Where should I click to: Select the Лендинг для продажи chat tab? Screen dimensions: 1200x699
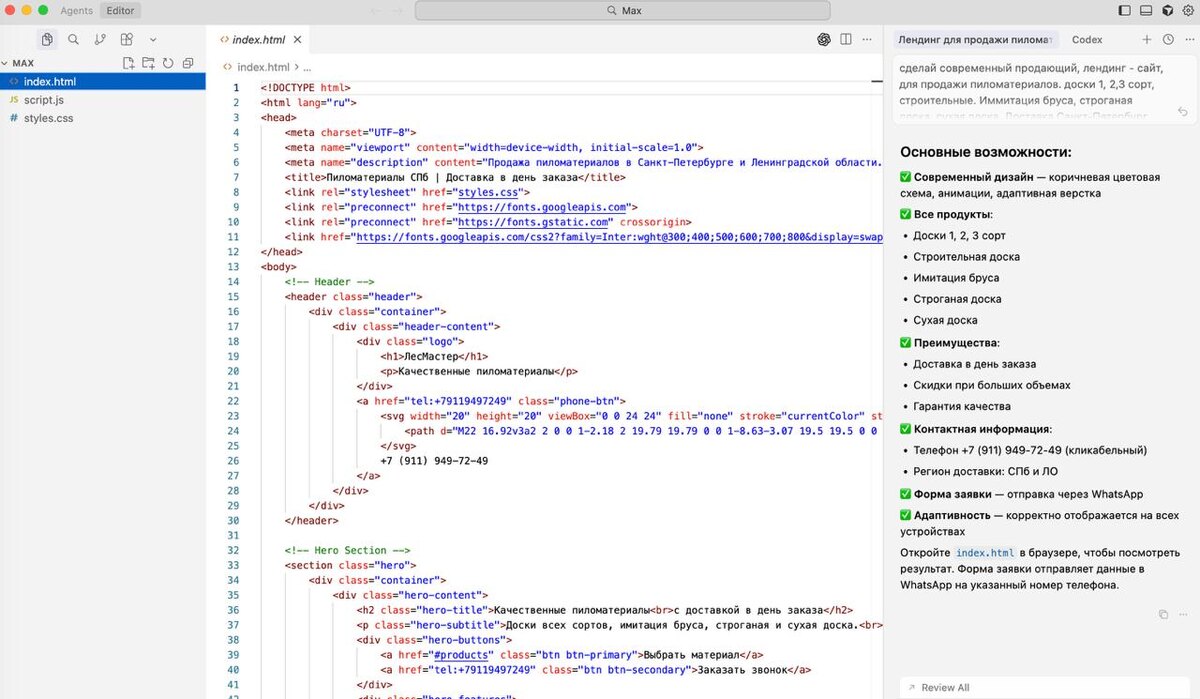click(974, 40)
